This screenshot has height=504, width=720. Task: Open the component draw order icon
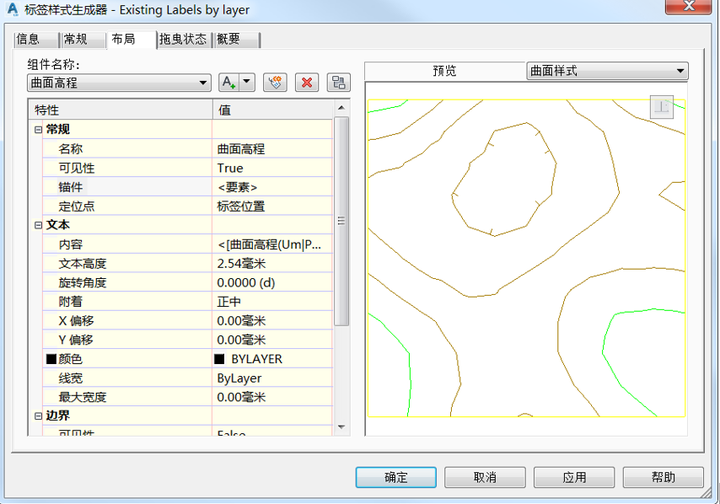(338, 83)
